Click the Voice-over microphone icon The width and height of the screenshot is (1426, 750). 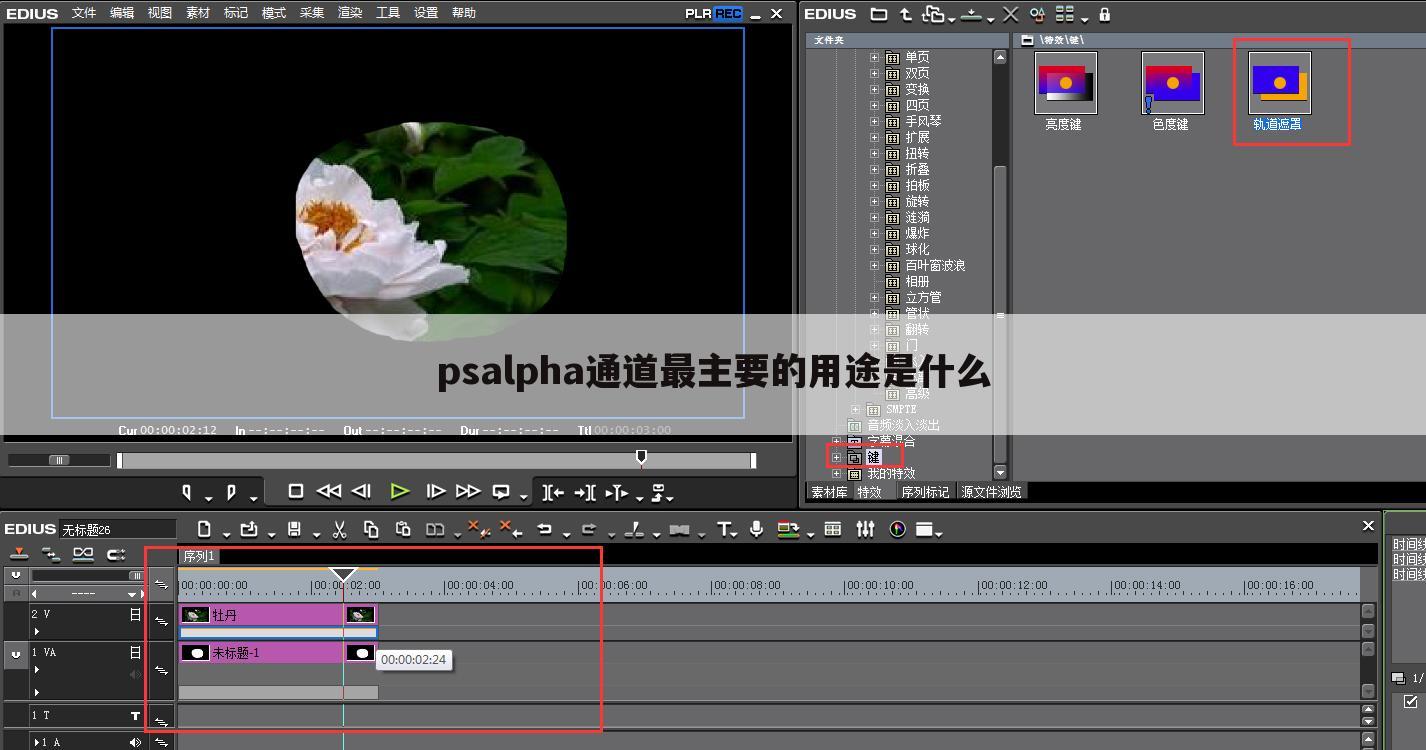click(x=757, y=529)
